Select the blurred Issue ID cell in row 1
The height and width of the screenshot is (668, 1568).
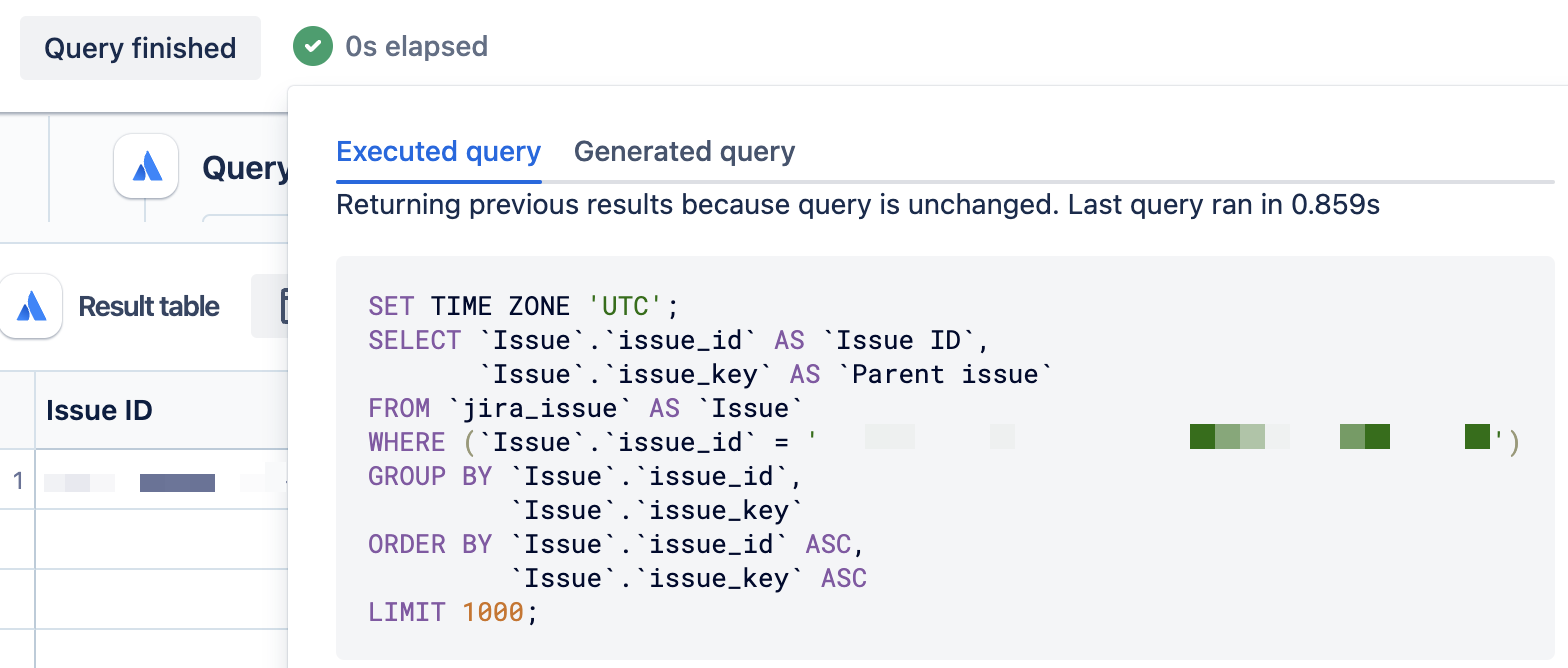coord(161,482)
